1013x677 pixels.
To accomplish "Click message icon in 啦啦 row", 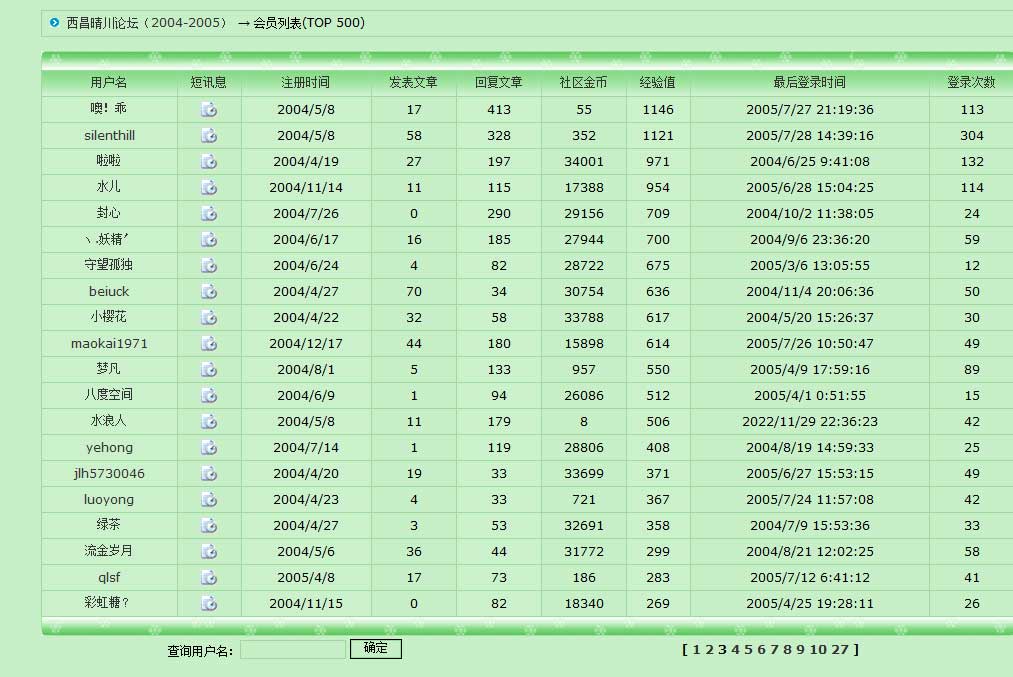I will pyautogui.click(x=209, y=161).
